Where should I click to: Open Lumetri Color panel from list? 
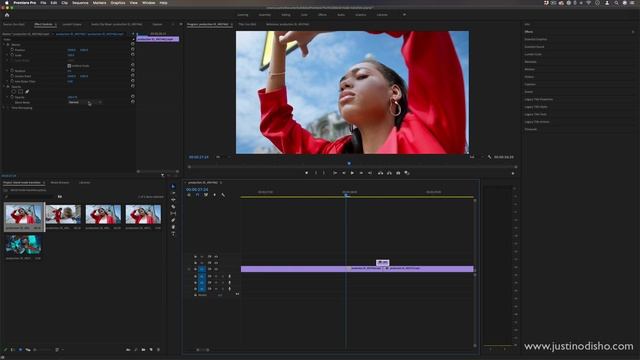533,54
